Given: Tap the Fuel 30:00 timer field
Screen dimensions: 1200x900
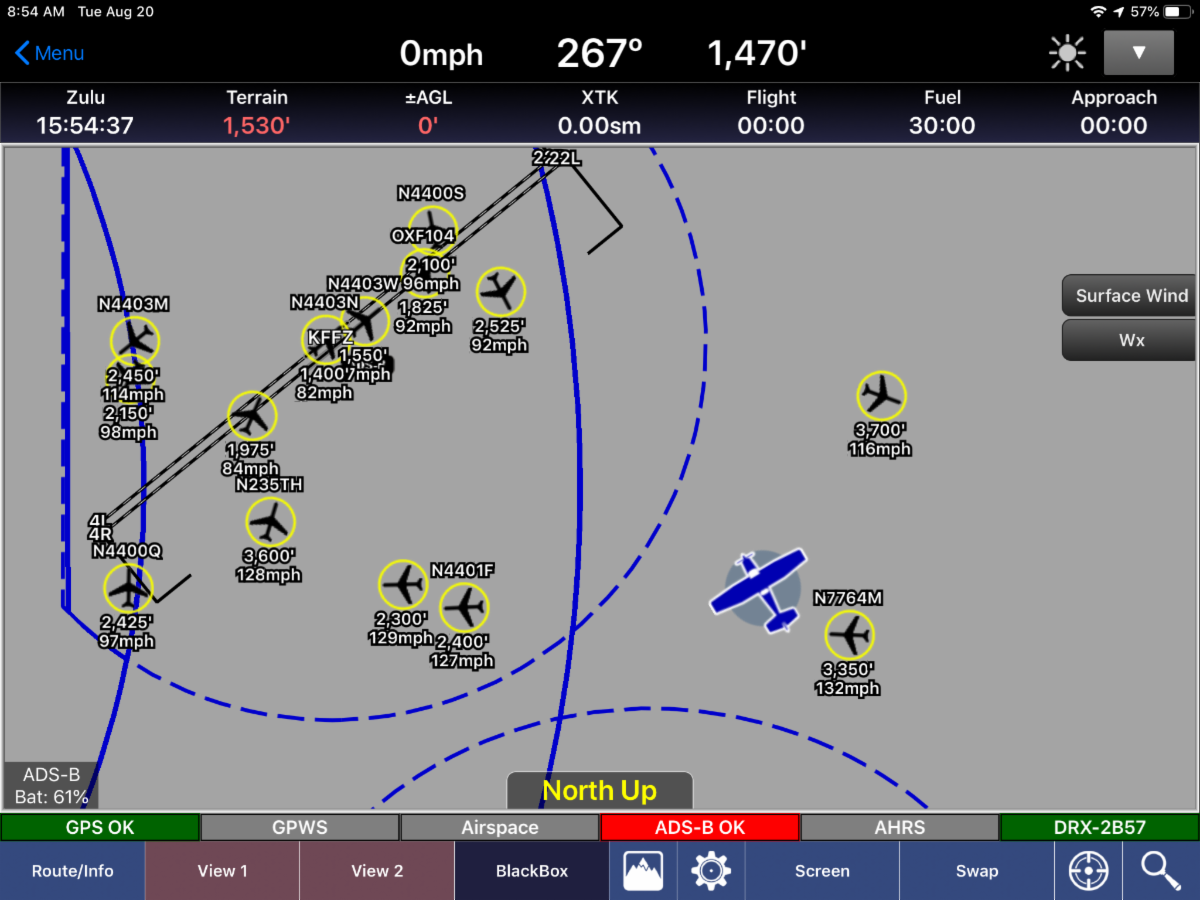Looking at the screenshot, I should 942,112.
